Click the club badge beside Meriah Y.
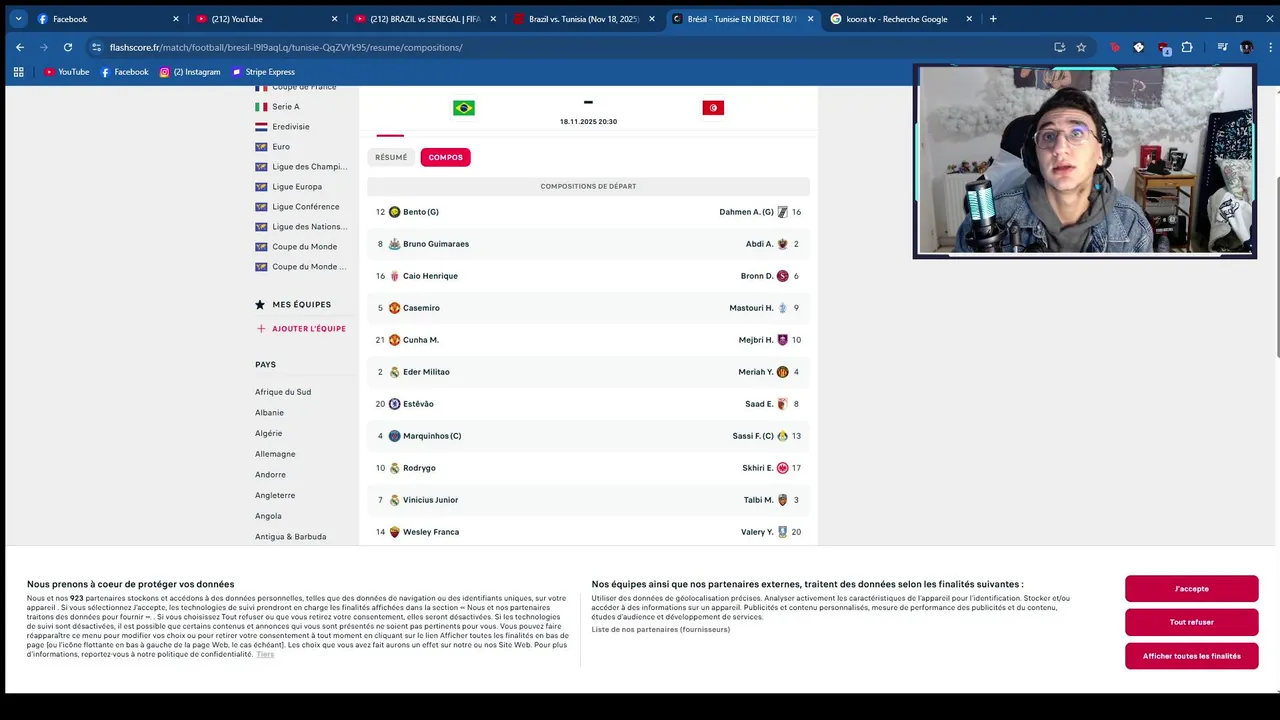This screenshot has height=720, width=1280. 783,372
